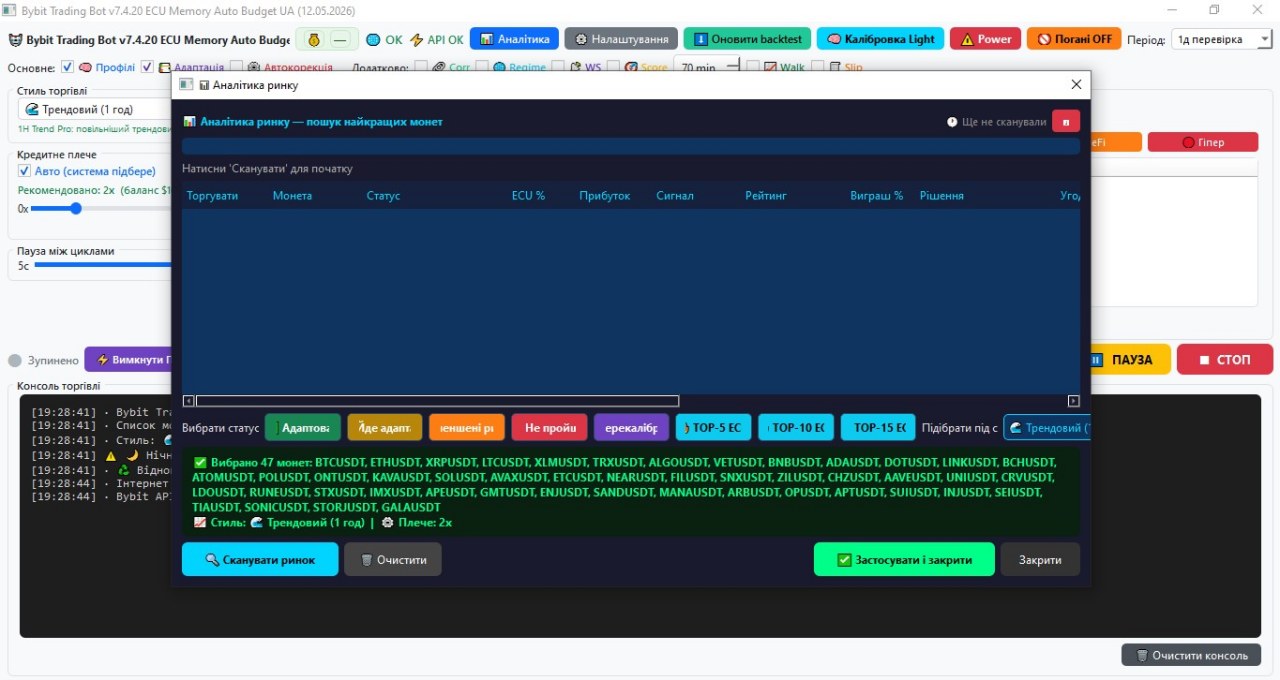Open the Підібрати під стиль dropdown
The width and height of the screenshot is (1280, 680).
coord(1047,427)
